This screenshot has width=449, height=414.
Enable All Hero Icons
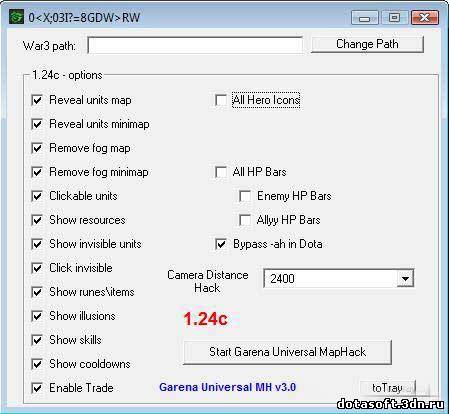click(221, 100)
